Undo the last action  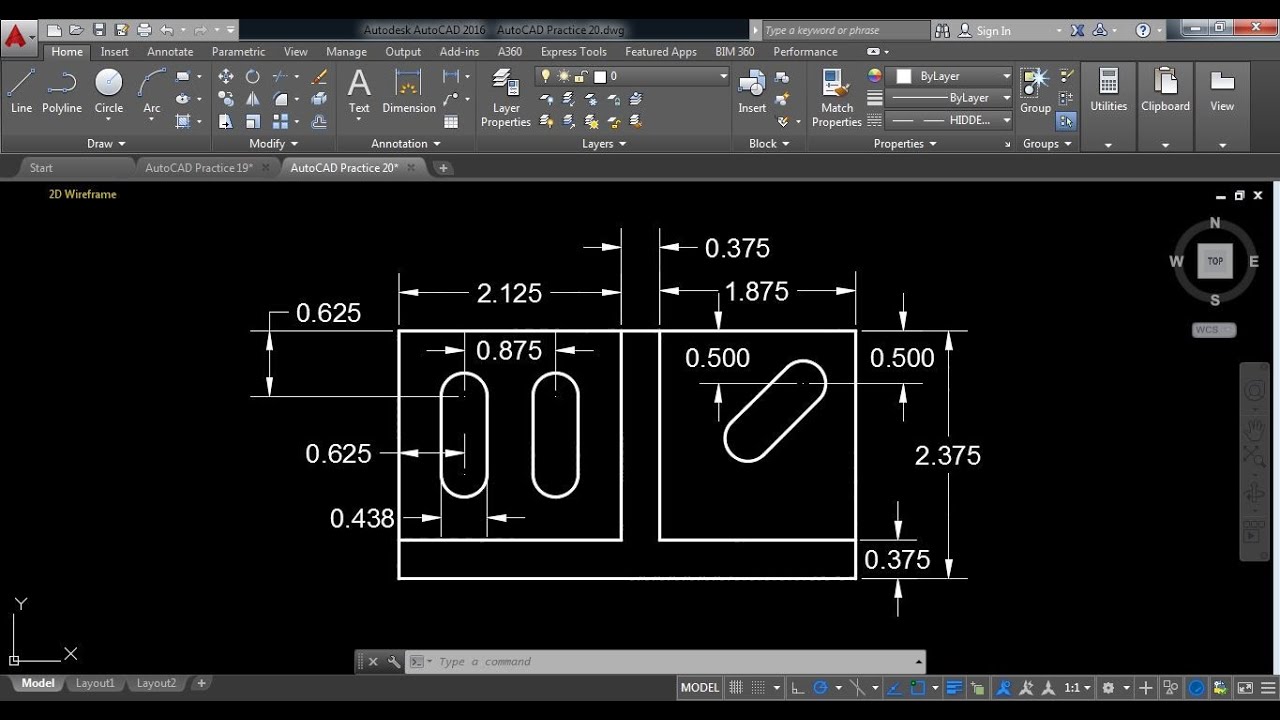167,30
